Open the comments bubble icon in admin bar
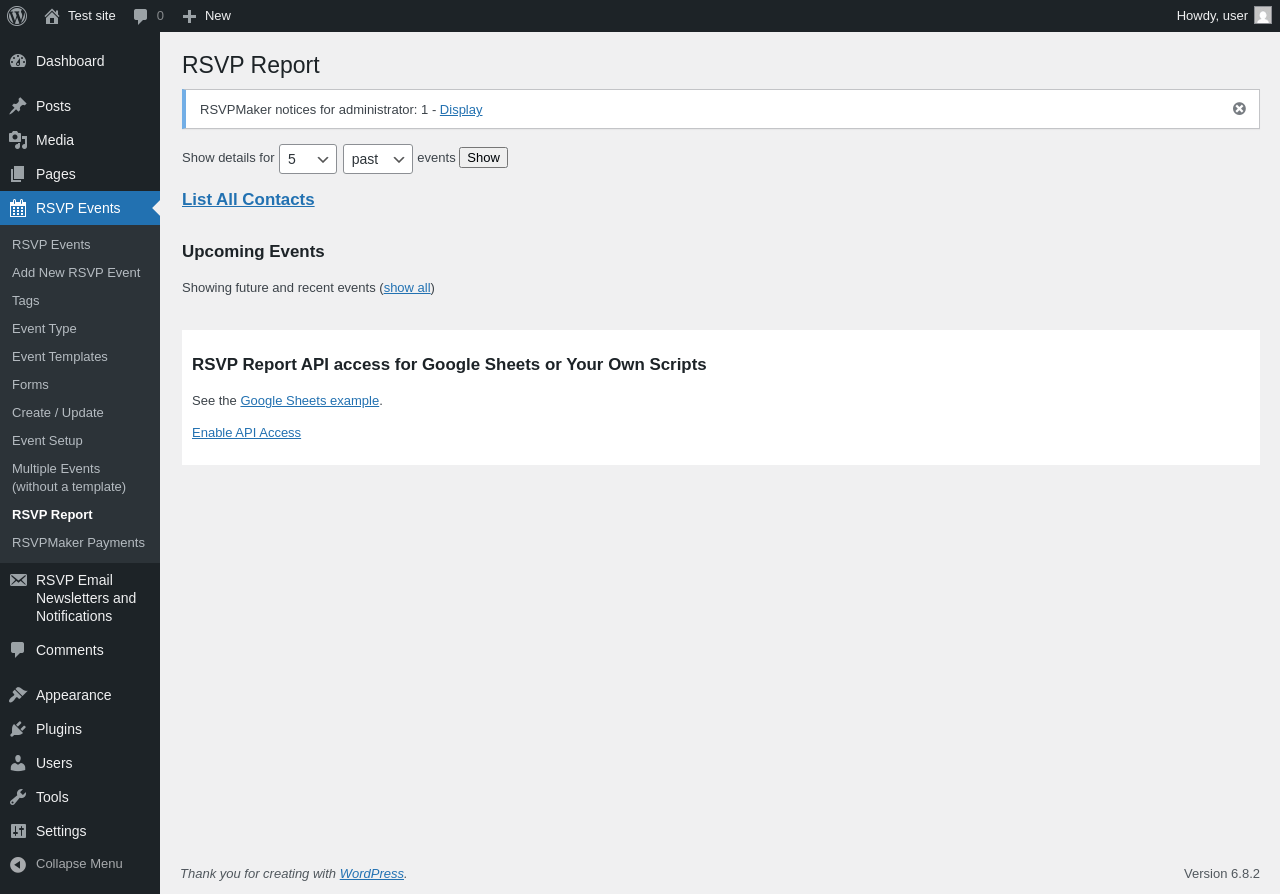 [141, 16]
